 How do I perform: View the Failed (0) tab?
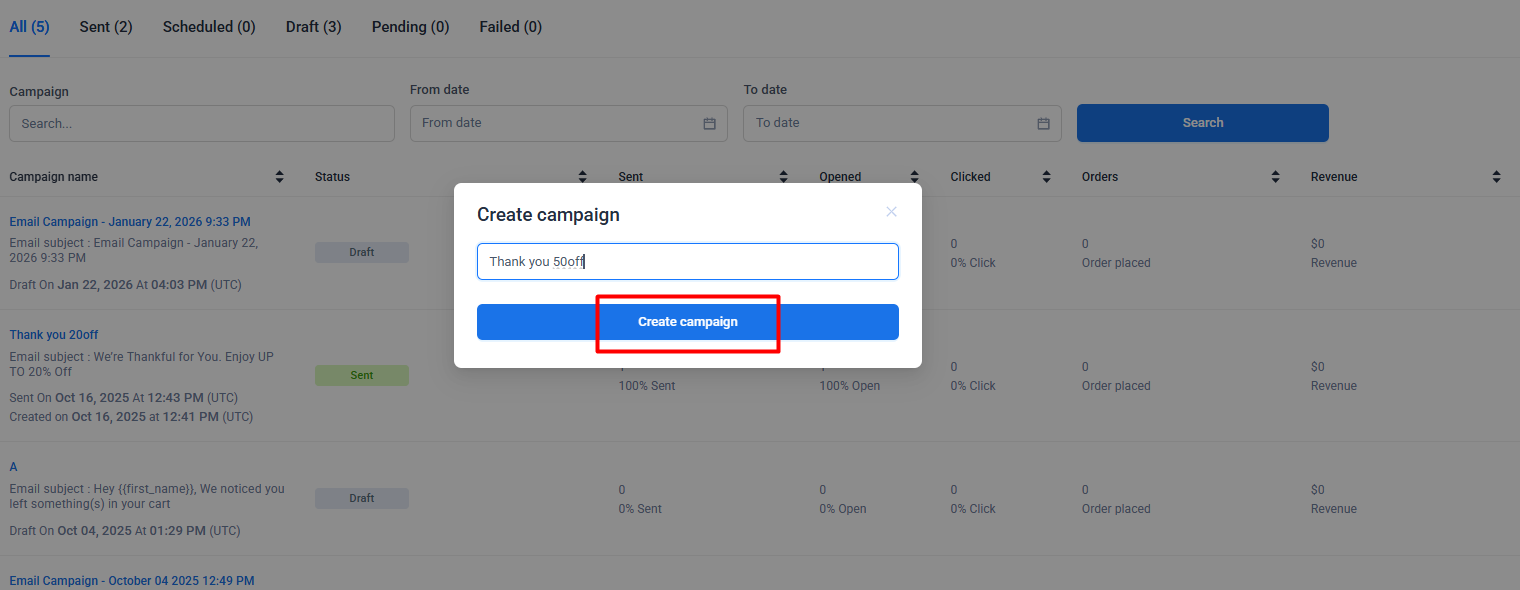coord(510,27)
